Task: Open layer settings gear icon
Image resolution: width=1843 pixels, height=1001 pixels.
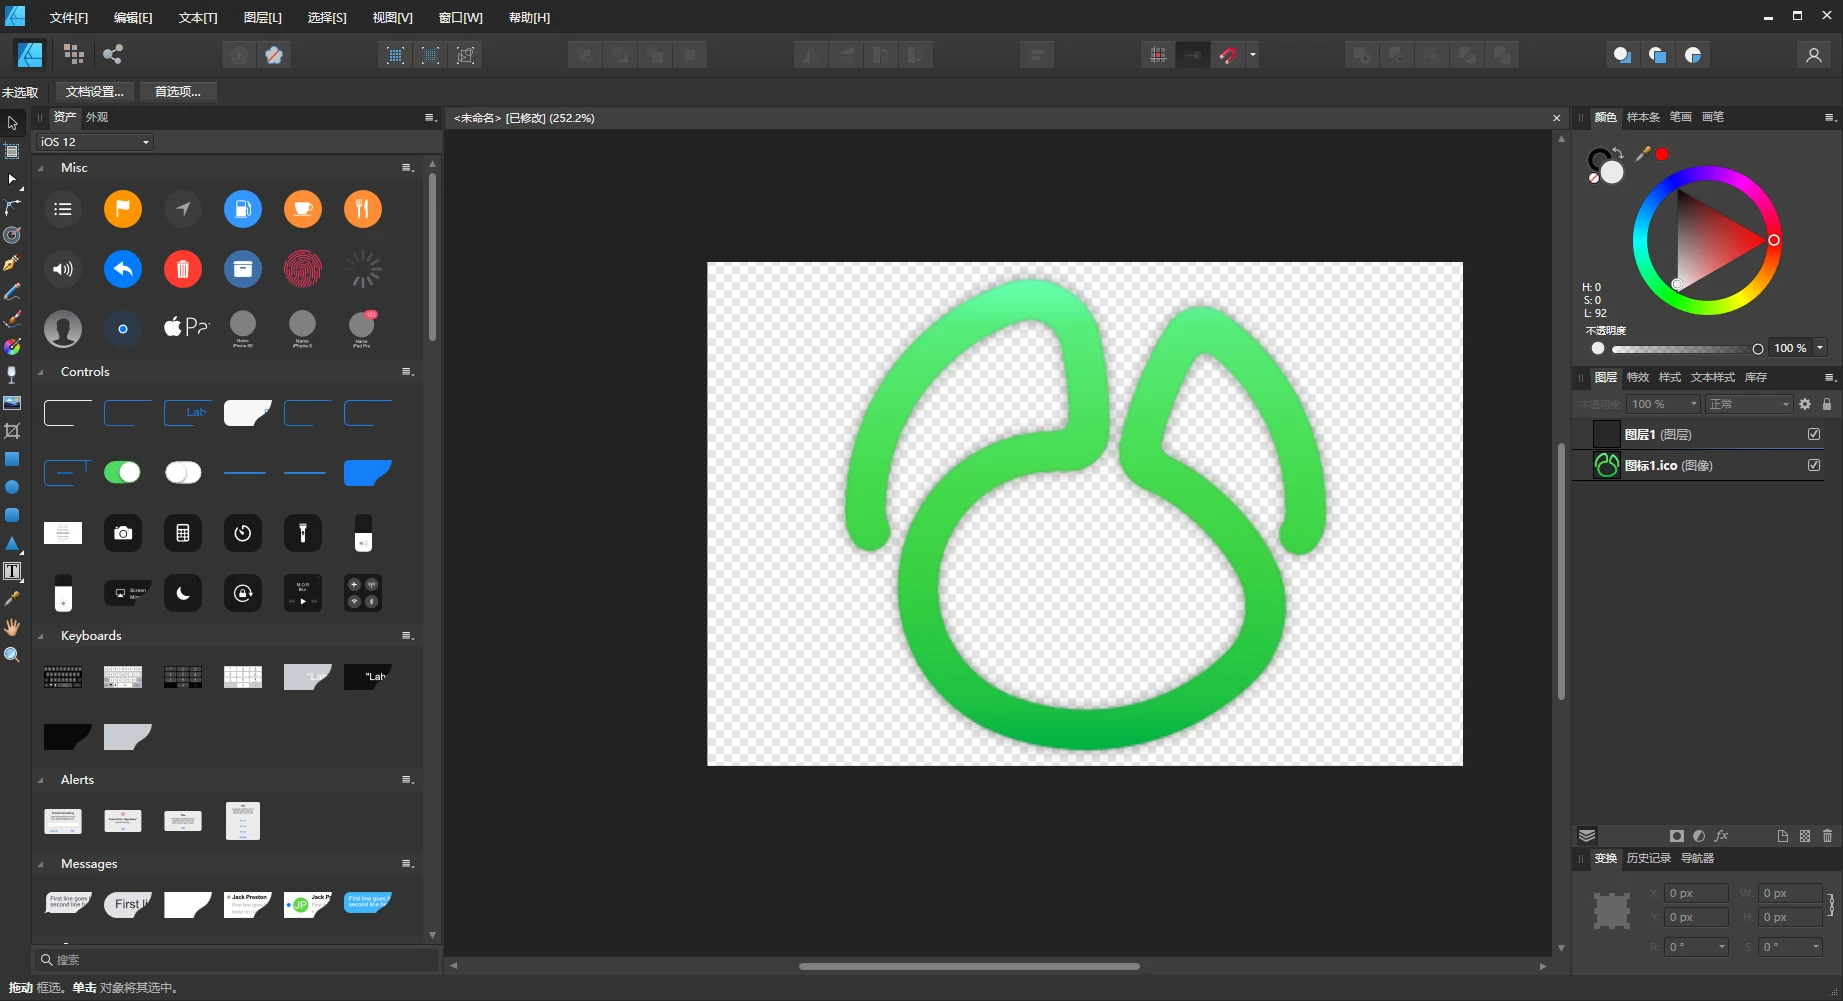Action: pos(1805,404)
